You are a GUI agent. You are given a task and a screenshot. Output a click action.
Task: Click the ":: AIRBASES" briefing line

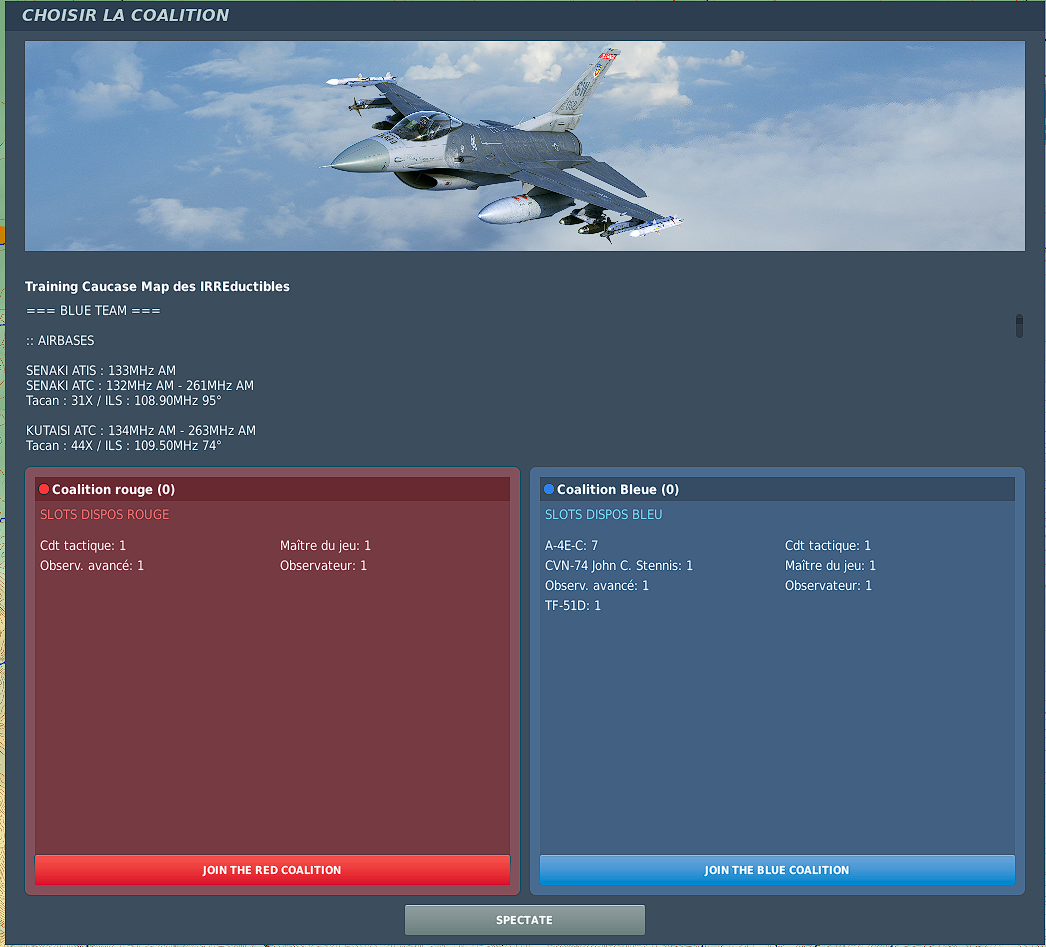[60, 341]
